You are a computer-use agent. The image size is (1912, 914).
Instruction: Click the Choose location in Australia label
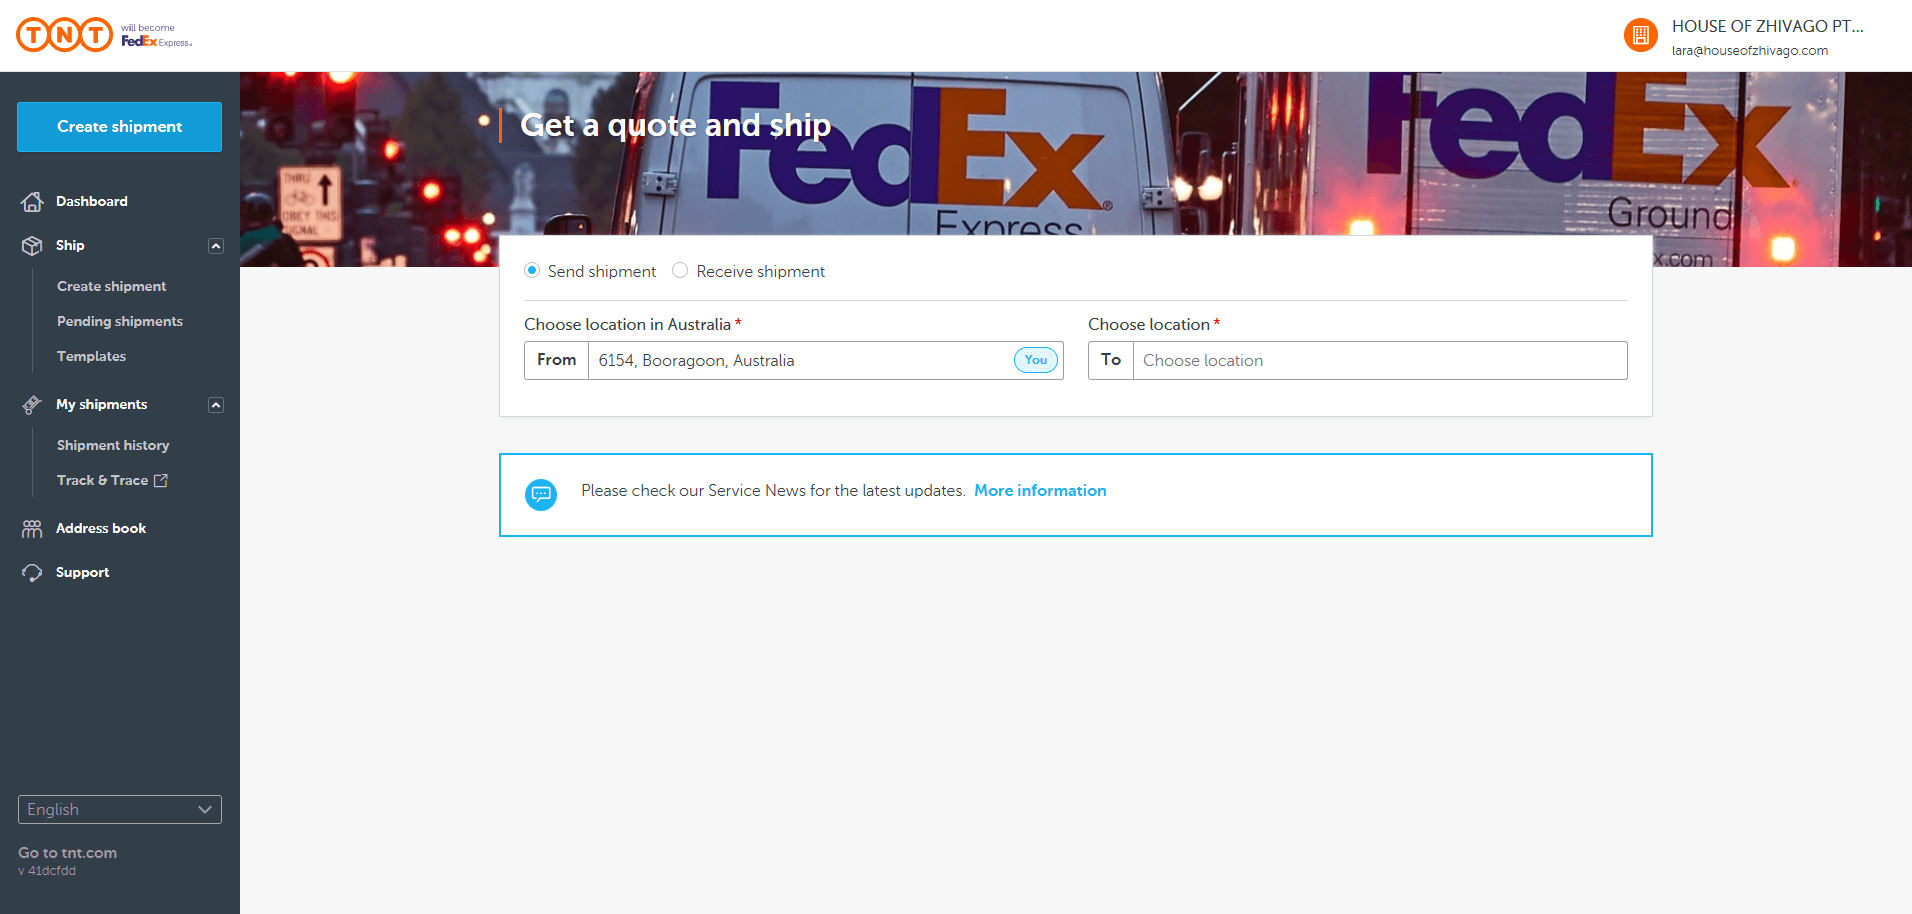coord(627,325)
